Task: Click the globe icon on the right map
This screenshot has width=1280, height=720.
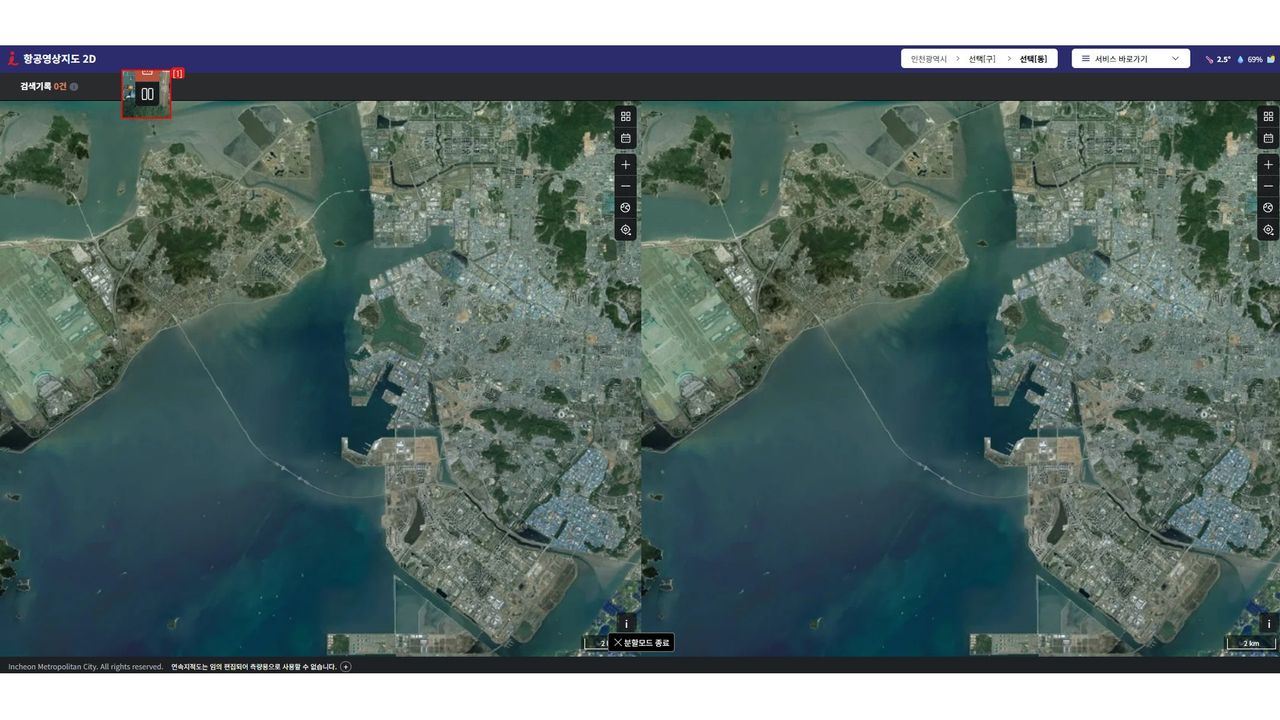Action: click(1268, 208)
